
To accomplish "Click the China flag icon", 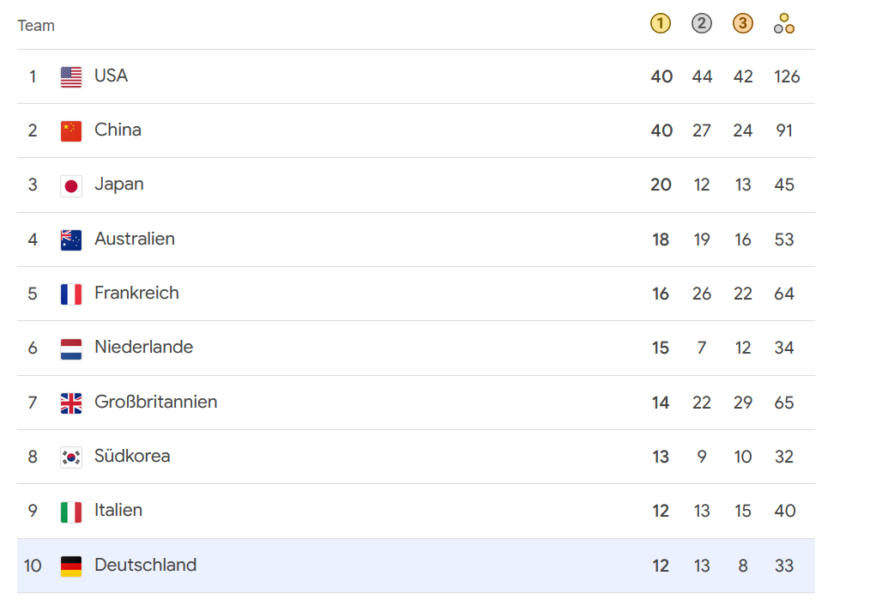I will coord(71,131).
